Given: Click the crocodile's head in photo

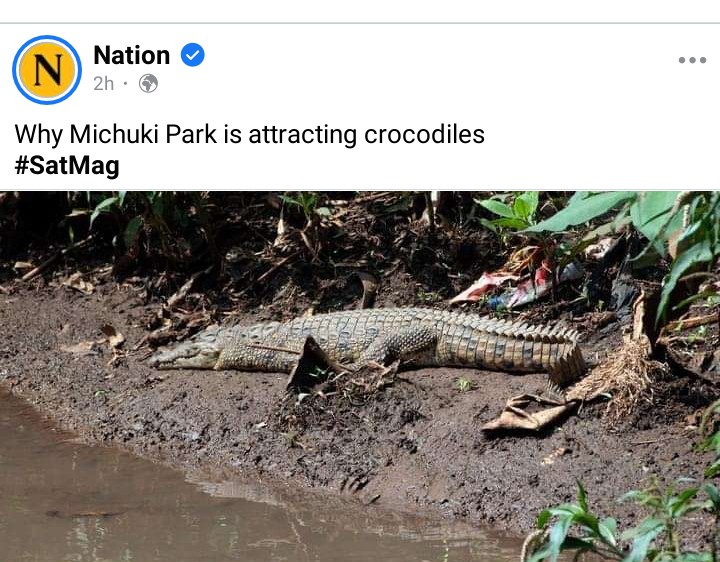Looking at the screenshot, I should click(x=186, y=354).
